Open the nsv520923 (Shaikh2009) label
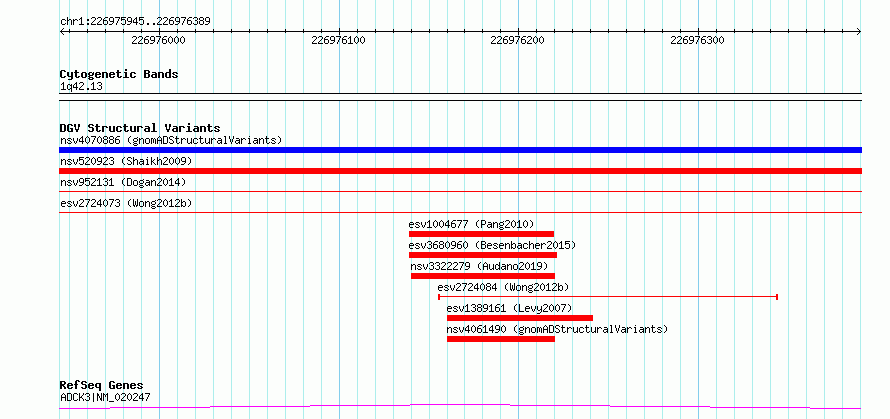 point(126,161)
